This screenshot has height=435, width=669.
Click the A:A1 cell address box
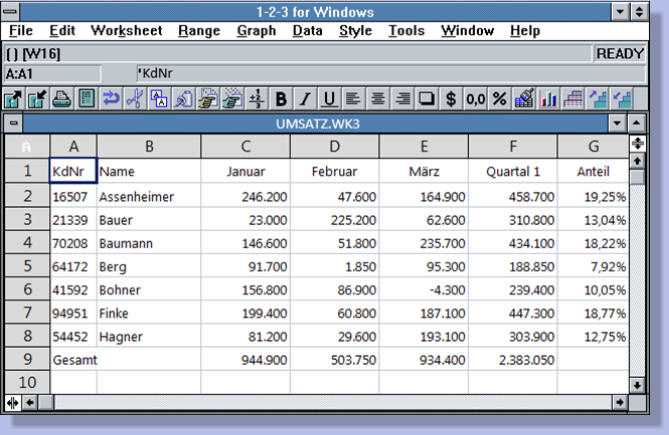[52, 74]
